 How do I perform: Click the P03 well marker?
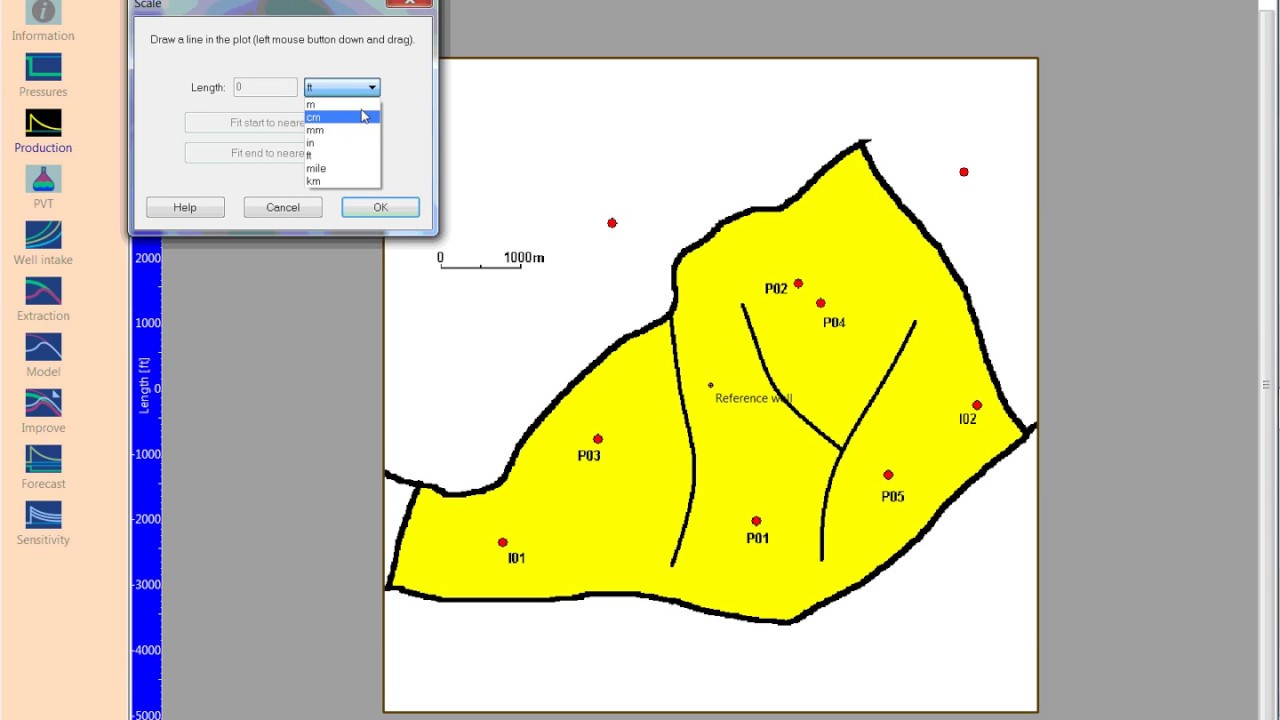[x=598, y=439]
